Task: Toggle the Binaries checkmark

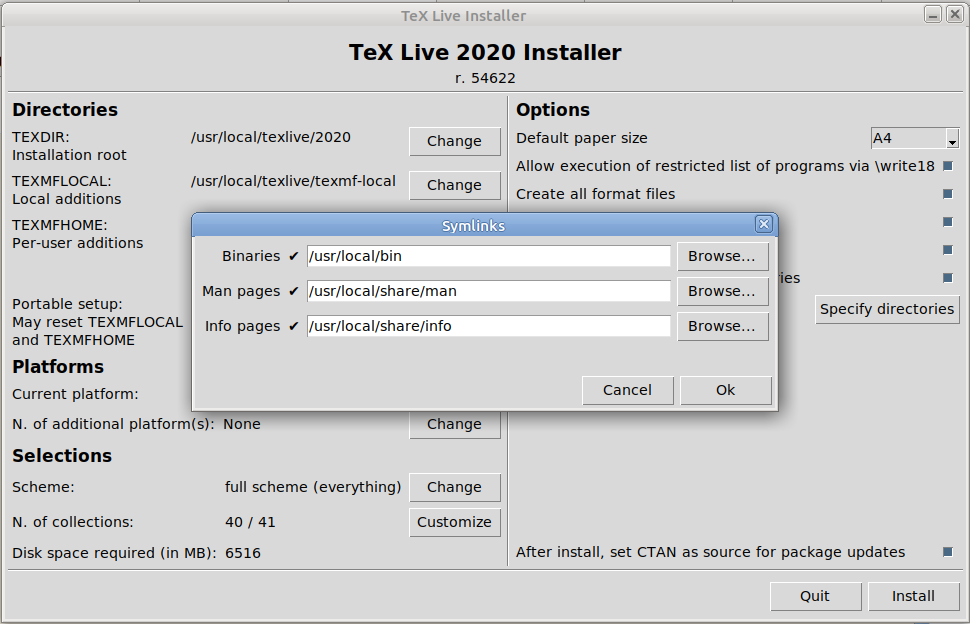Action: tap(294, 256)
